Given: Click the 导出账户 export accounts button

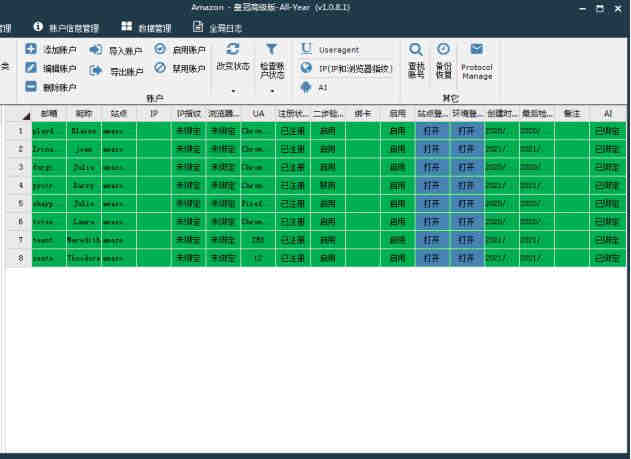Looking at the screenshot, I should [116, 71].
